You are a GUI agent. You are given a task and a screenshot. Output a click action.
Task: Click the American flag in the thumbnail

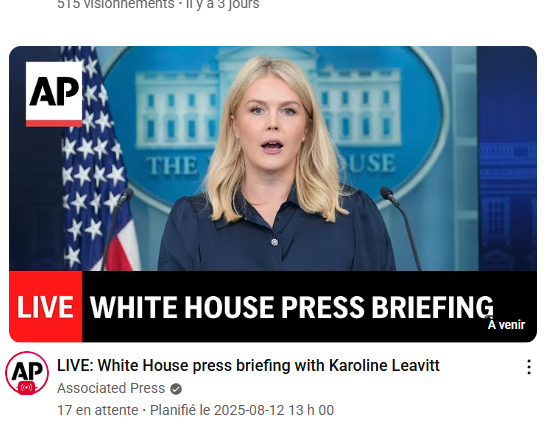click(95, 159)
